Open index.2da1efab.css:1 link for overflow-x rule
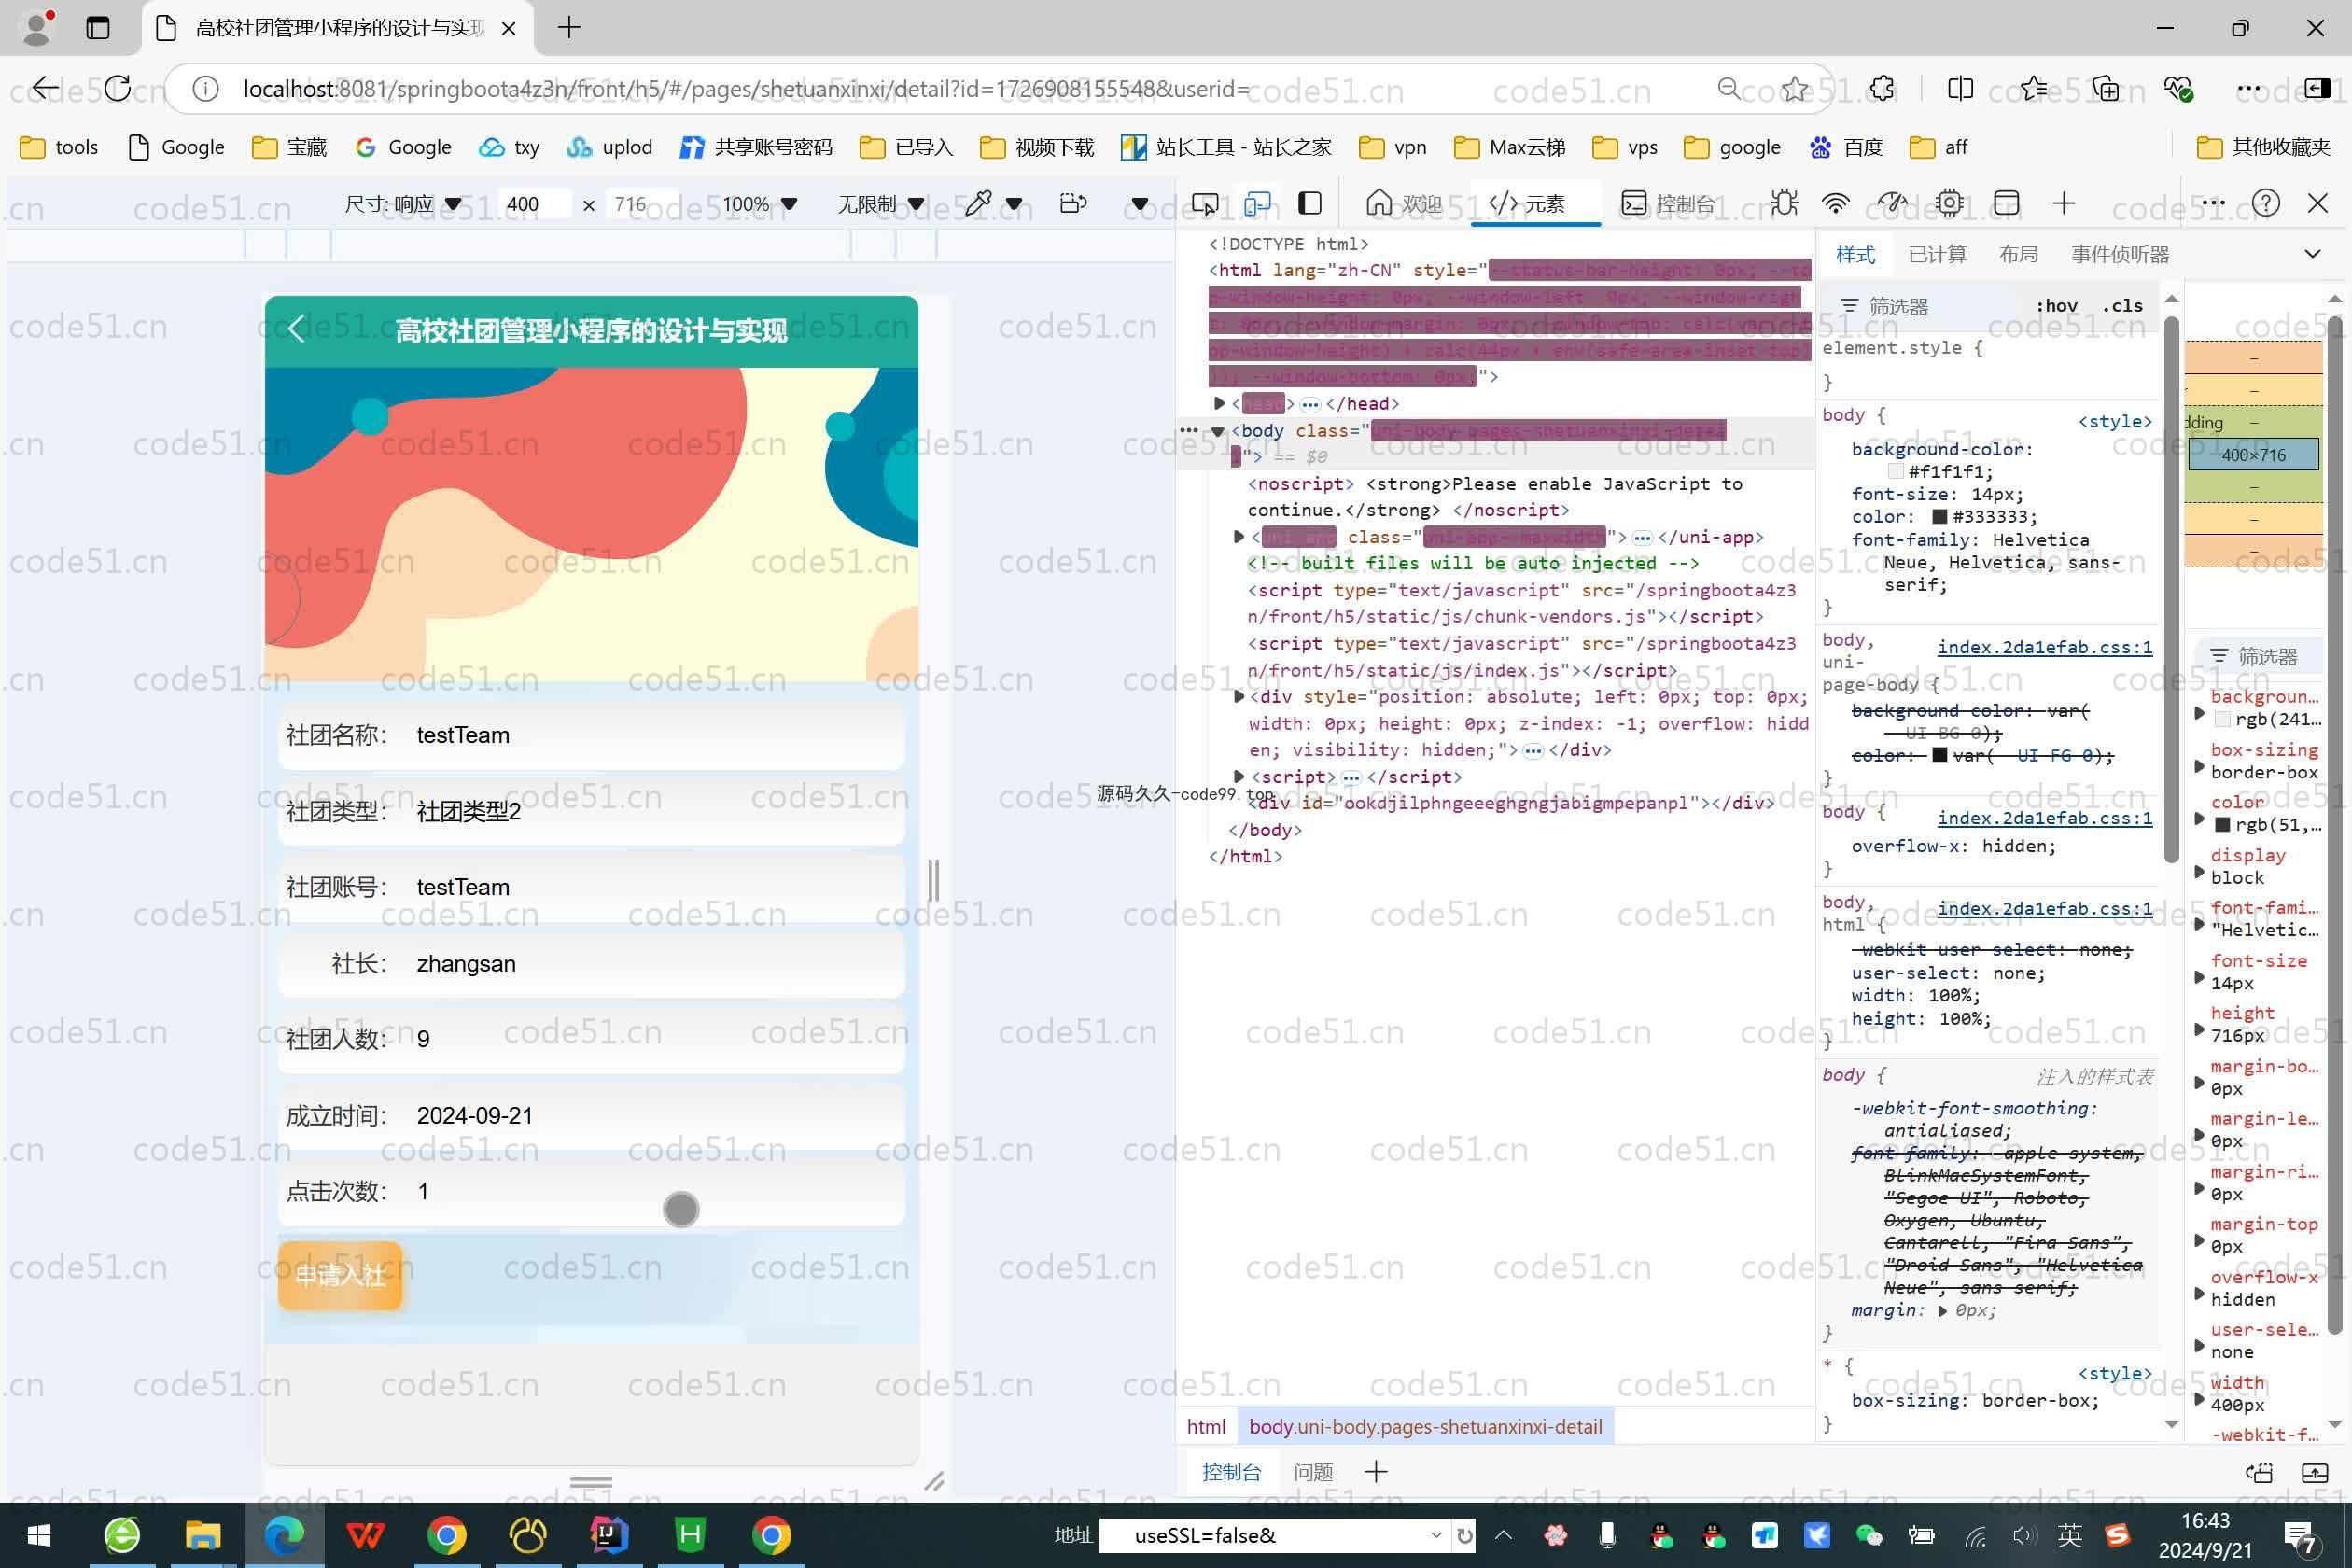This screenshot has height=1568, width=2352. click(2045, 818)
